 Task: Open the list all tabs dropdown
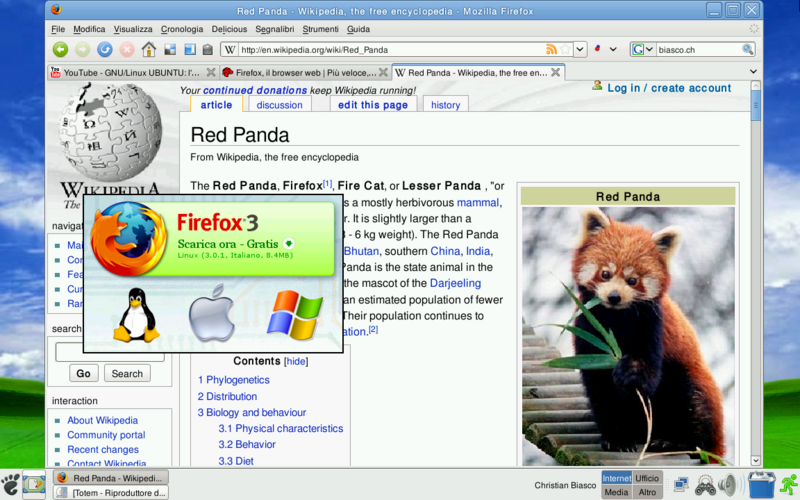tap(753, 71)
